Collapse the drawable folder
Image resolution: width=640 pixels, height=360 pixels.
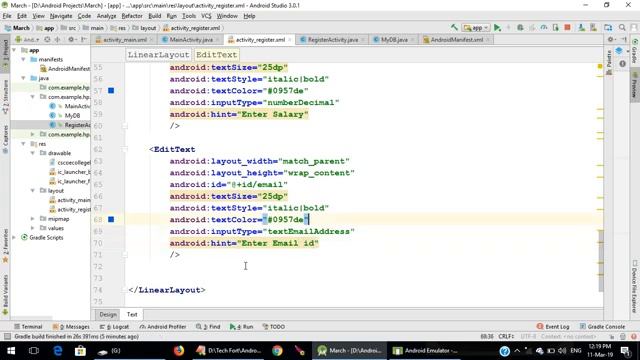click(33, 153)
